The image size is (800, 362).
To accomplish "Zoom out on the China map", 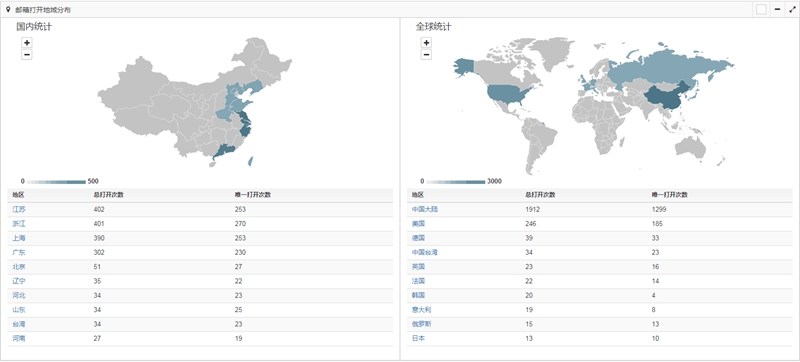I will [x=27, y=55].
